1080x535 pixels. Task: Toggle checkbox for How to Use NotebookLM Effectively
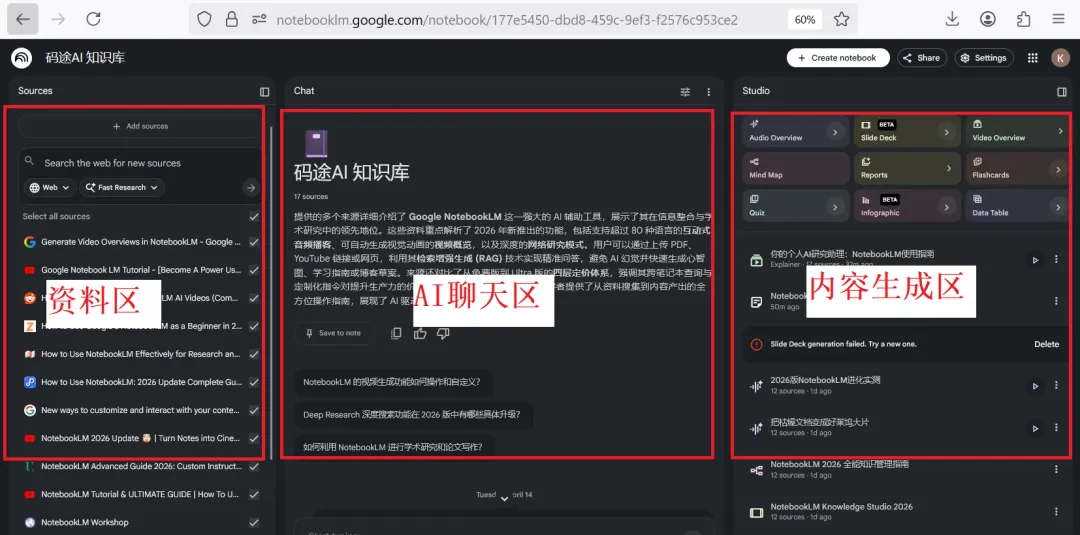(x=254, y=354)
